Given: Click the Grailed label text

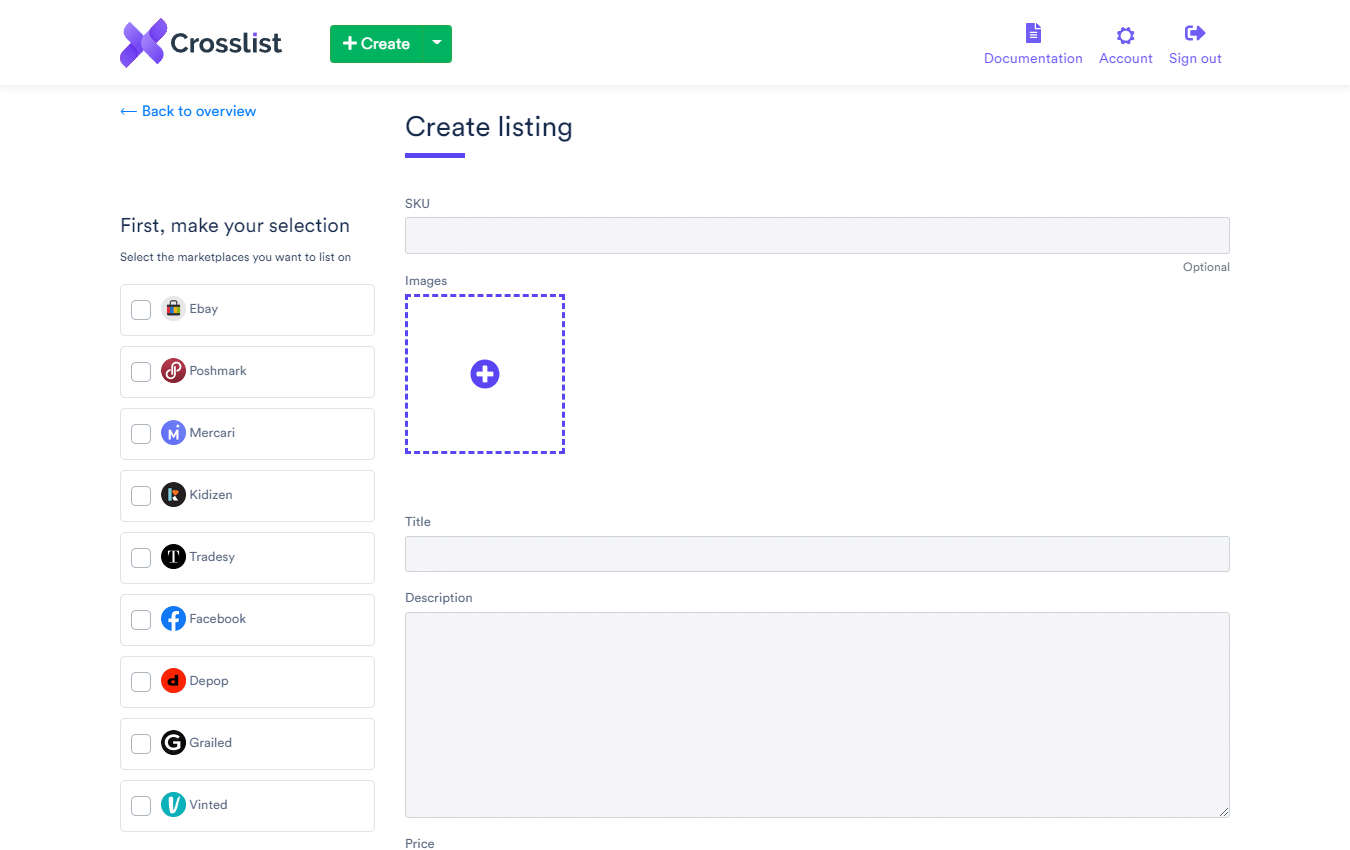Looking at the screenshot, I should tap(211, 743).
